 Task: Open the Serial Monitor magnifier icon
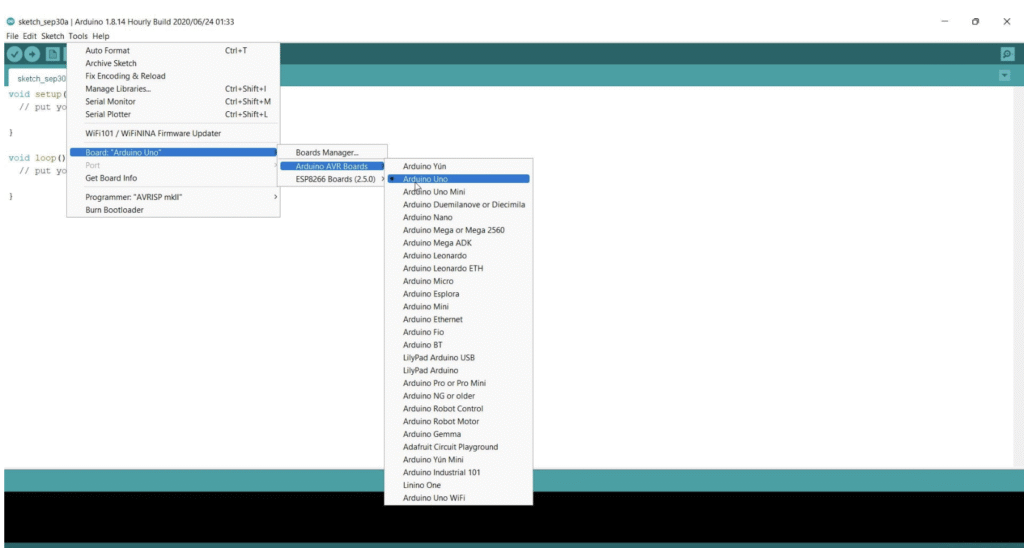(1007, 54)
